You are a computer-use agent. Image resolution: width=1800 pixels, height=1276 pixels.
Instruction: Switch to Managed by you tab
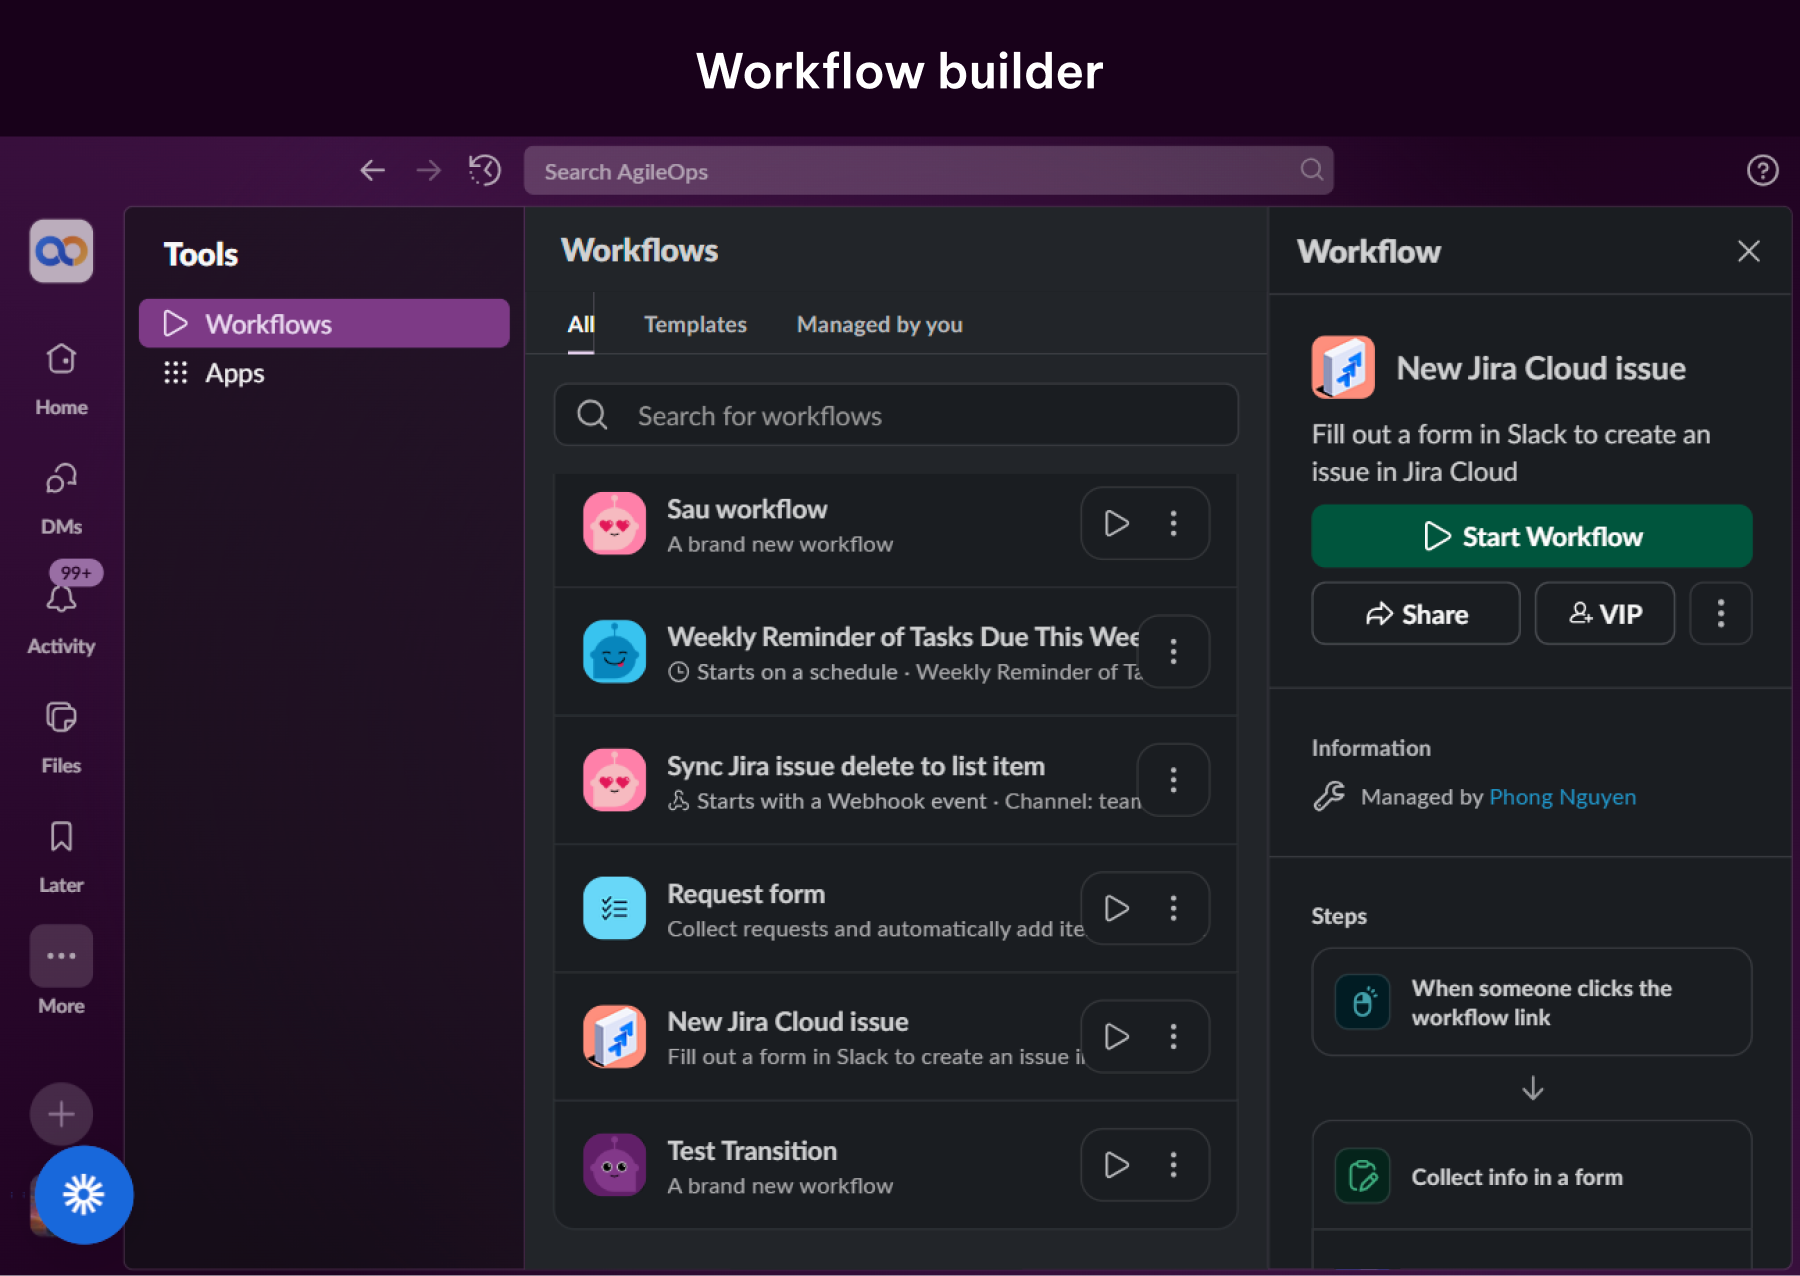(x=880, y=325)
